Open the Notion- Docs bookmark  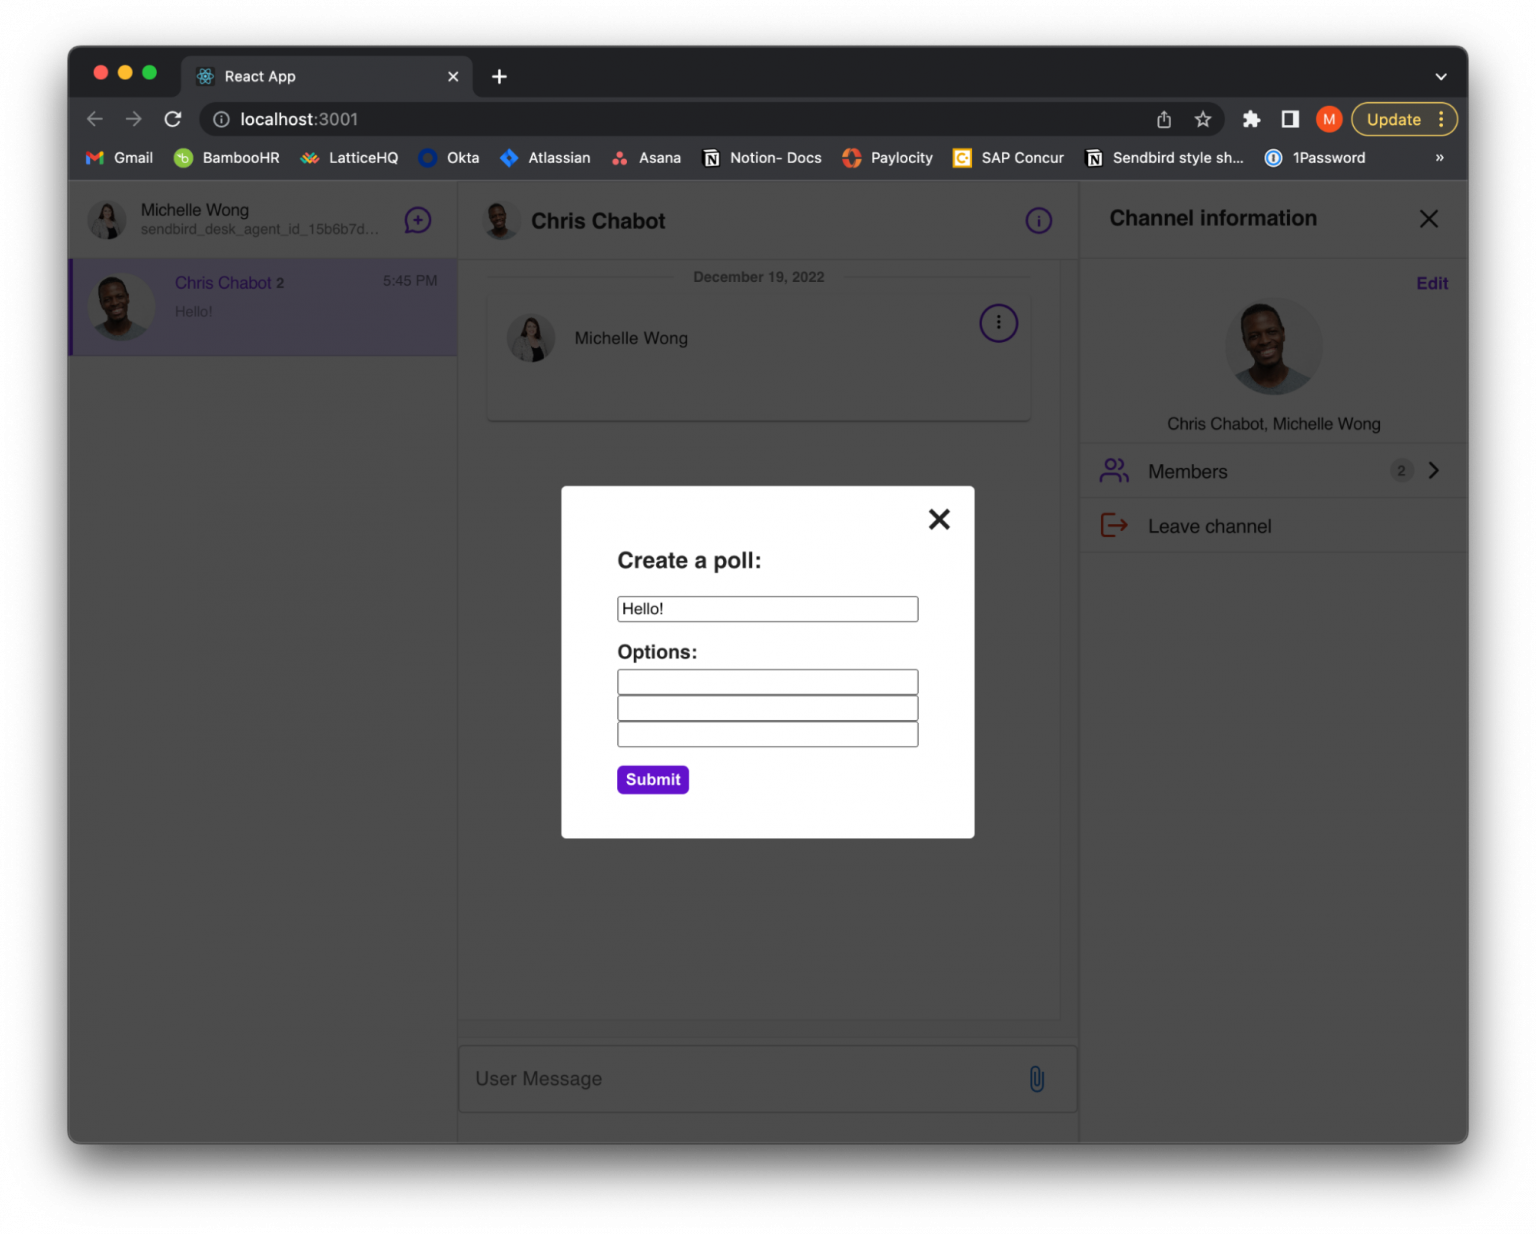pyautogui.click(x=762, y=158)
